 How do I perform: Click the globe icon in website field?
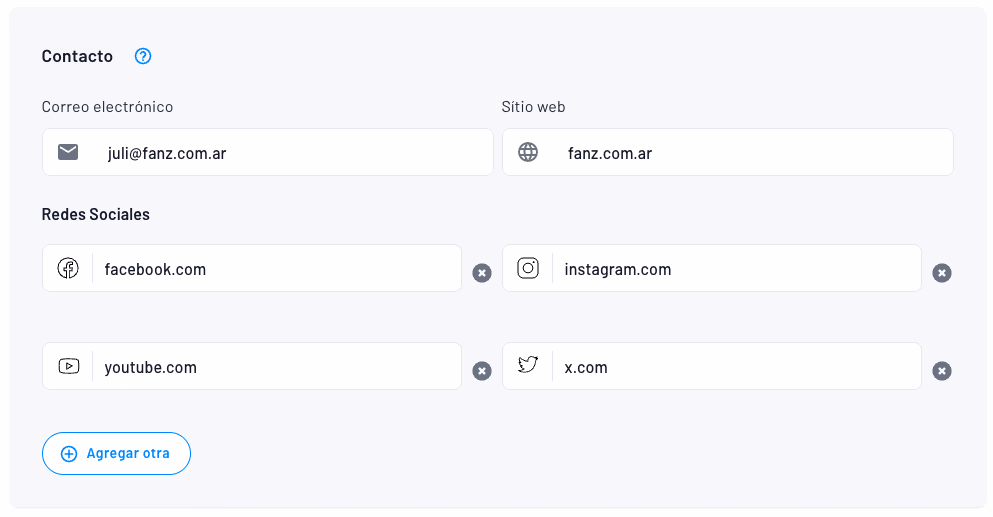tap(528, 152)
